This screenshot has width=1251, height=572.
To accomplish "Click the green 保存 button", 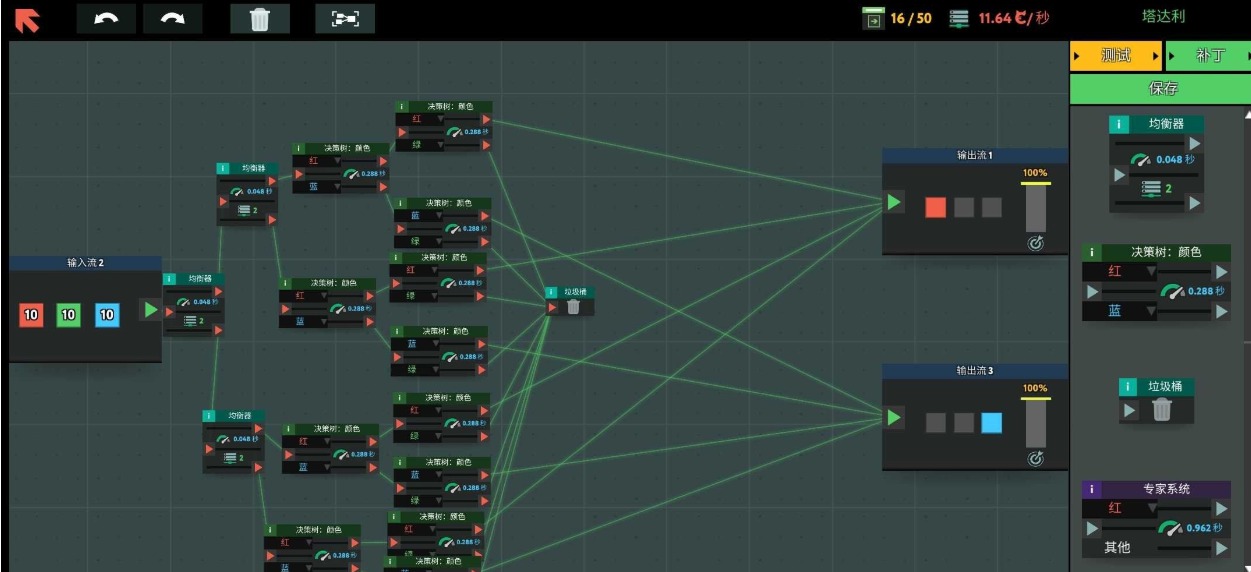I will pos(1163,88).
